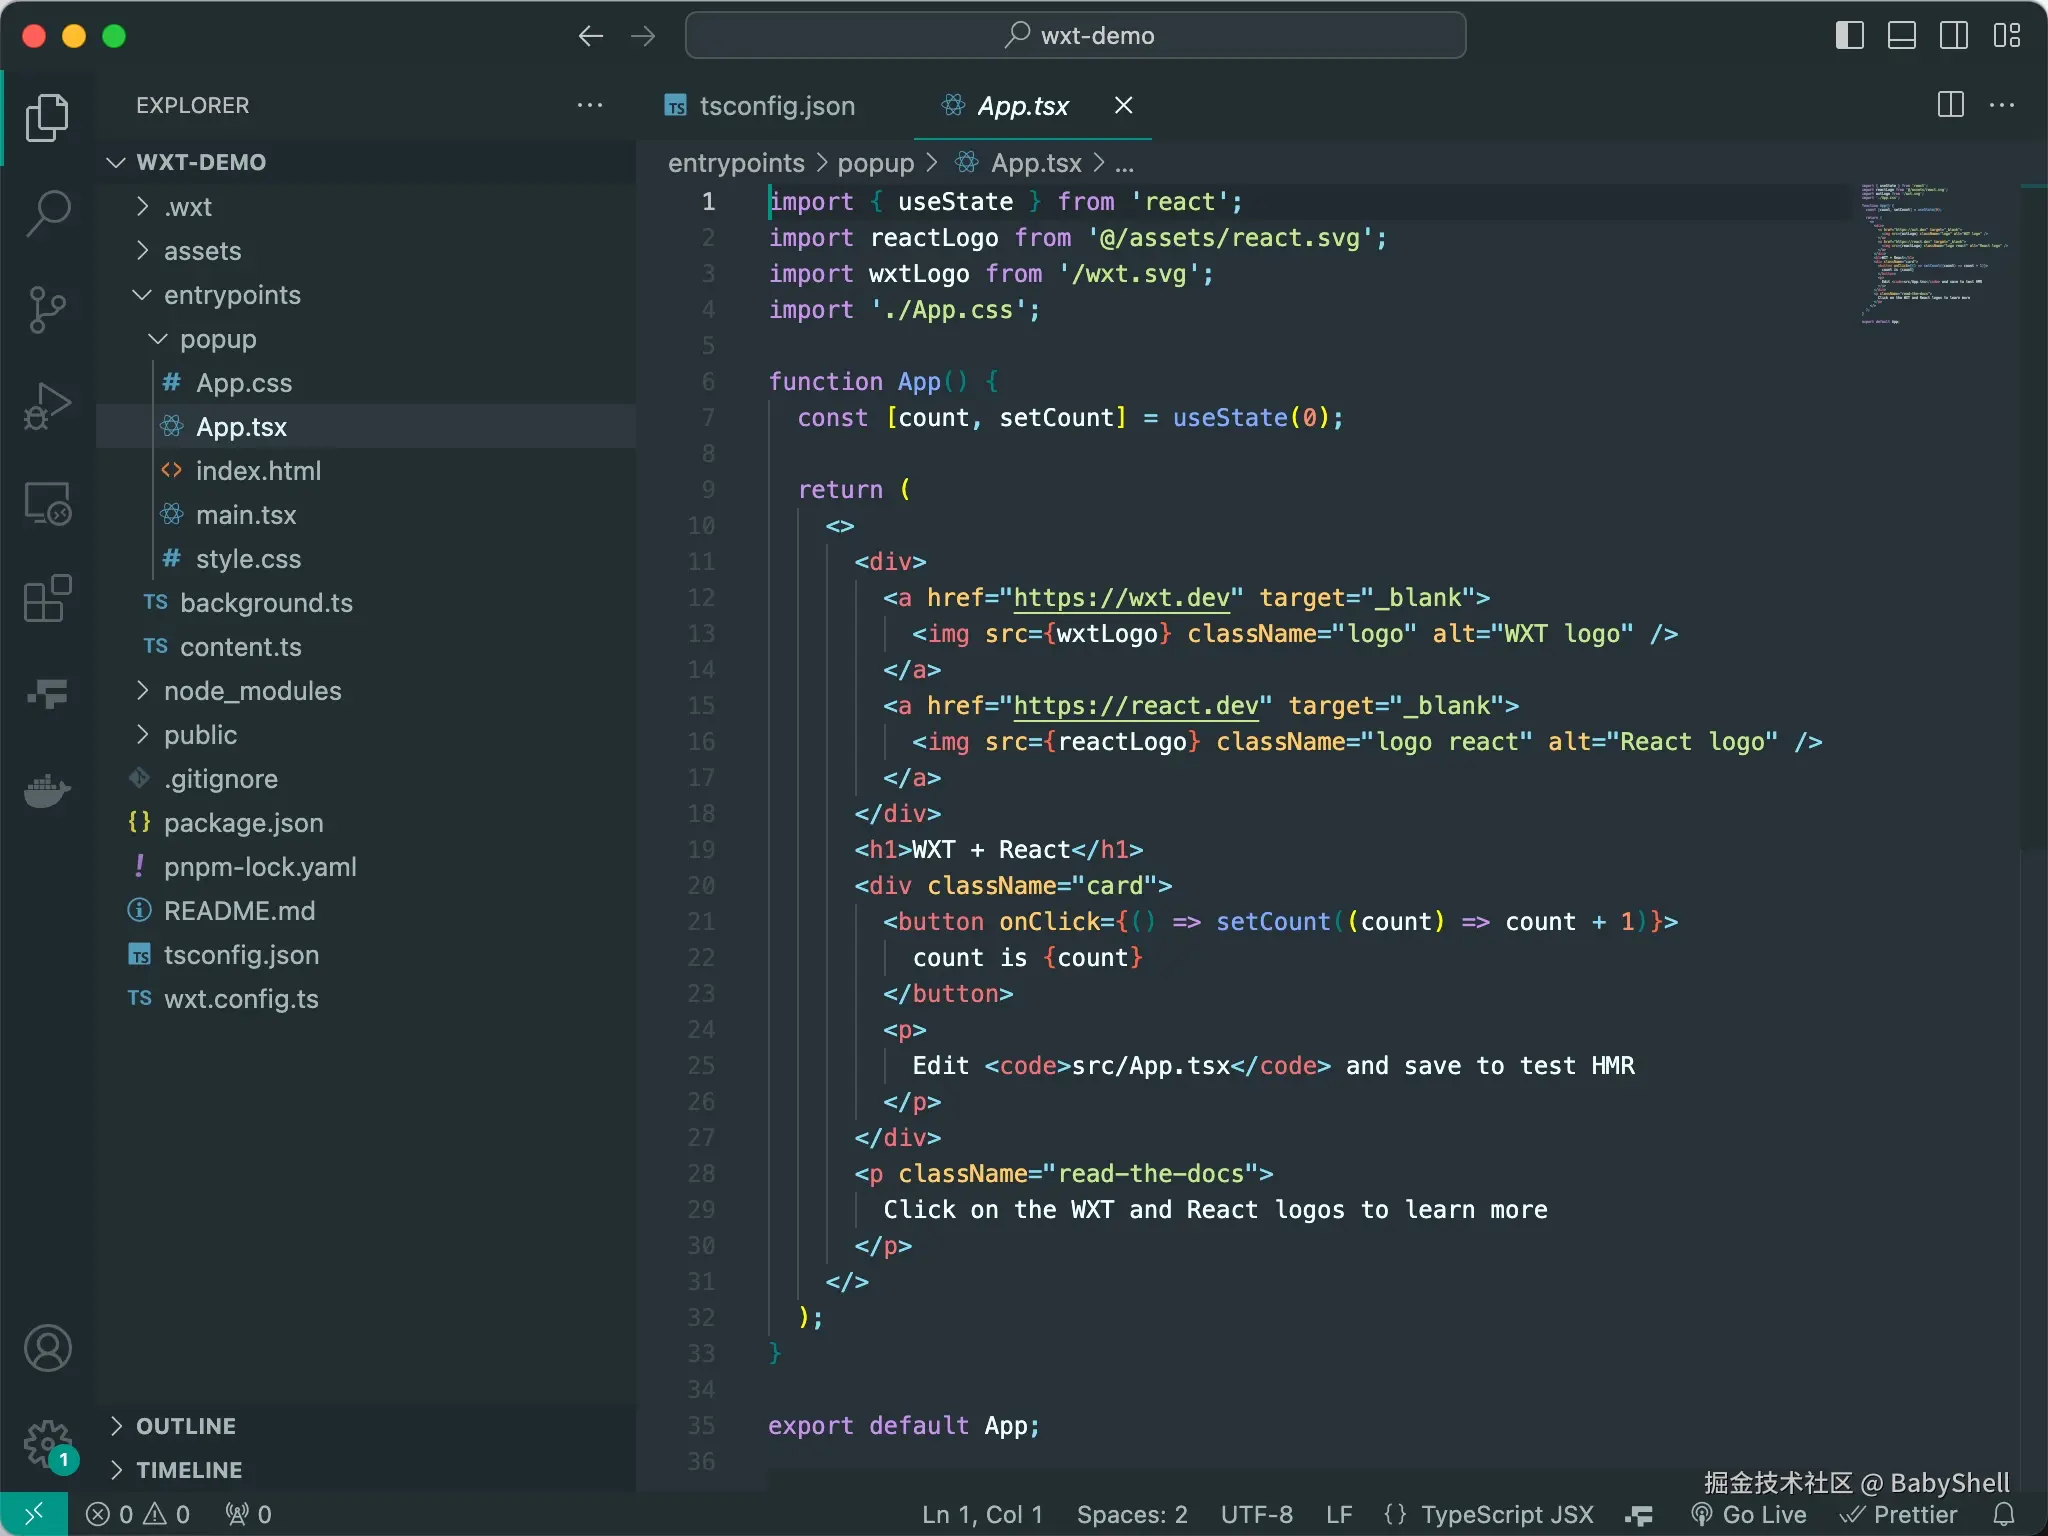Expand the node_modules folder
This screenshot has height=1536, width=2048.
[x=252, y=691]
